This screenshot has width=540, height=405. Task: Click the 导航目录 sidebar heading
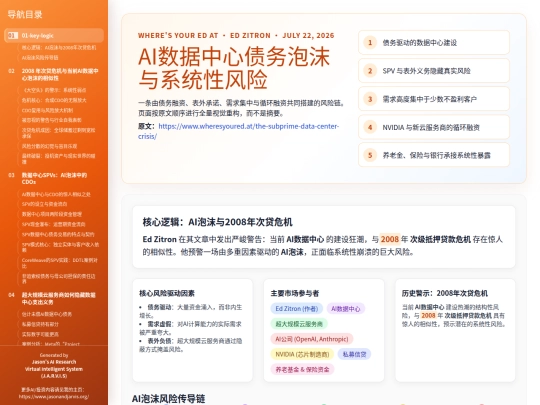click(25, 14)
